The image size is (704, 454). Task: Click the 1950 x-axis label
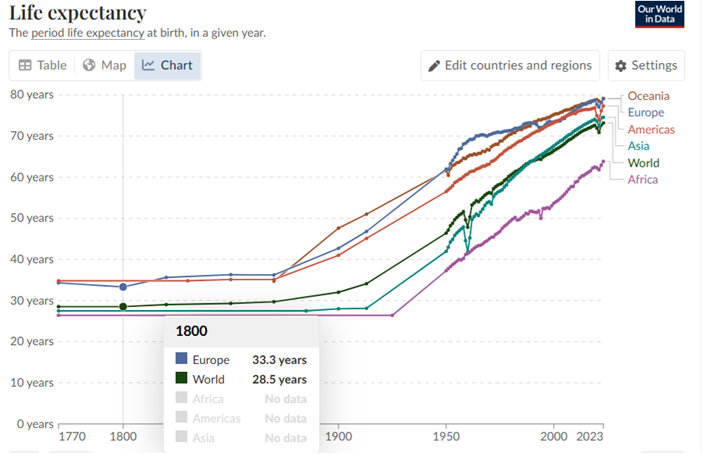point(446,436)
